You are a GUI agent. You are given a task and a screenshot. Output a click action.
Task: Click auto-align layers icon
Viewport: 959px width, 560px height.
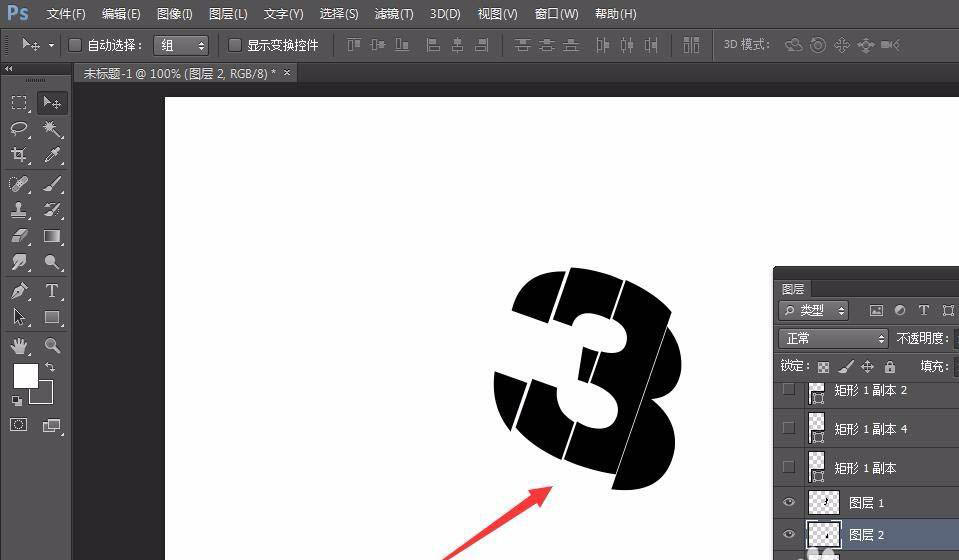[x=691, y=45]
